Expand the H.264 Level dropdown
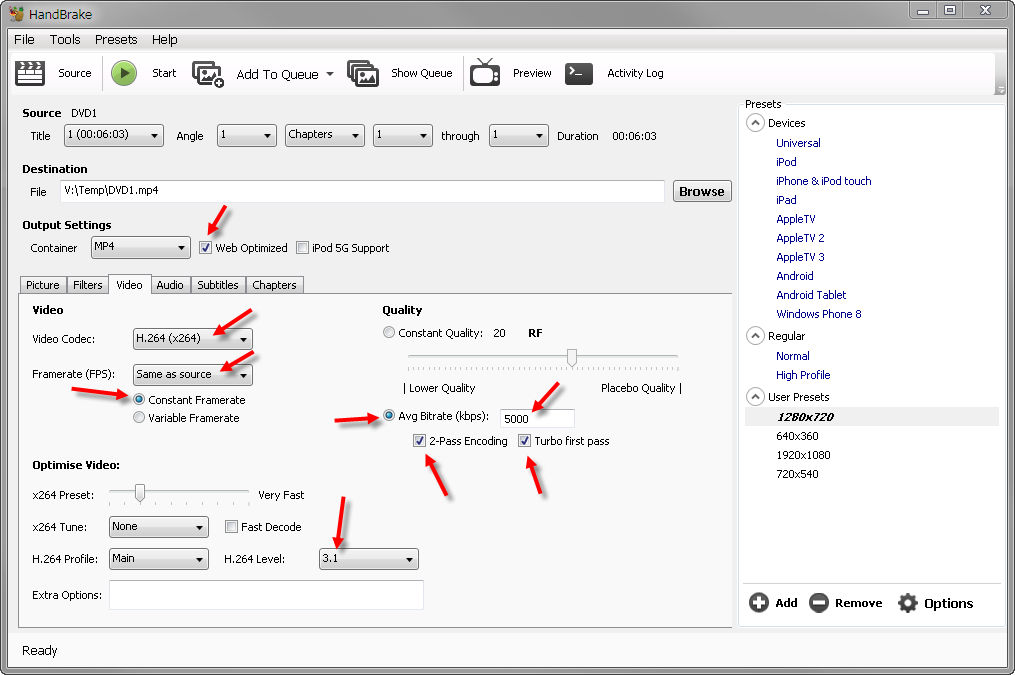The image size is (1015, 675). 368,559
